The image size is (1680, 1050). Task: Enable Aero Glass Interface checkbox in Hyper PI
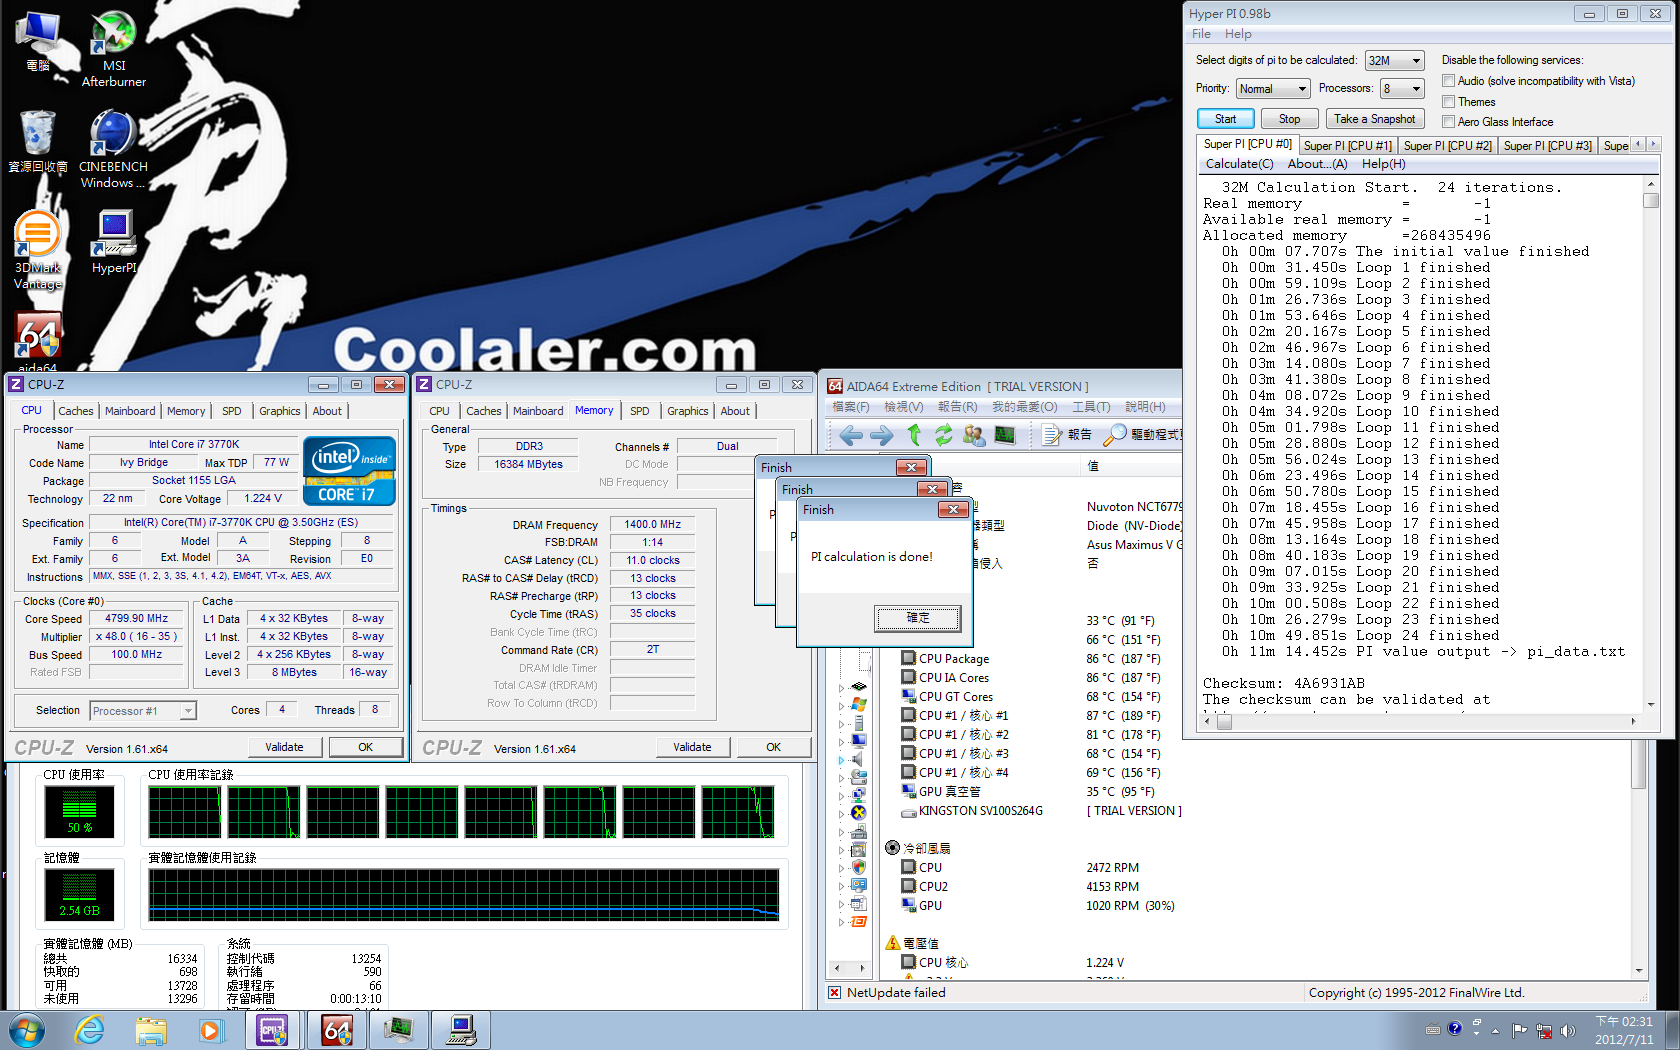pyautogui.click(x=1448, y=121)
